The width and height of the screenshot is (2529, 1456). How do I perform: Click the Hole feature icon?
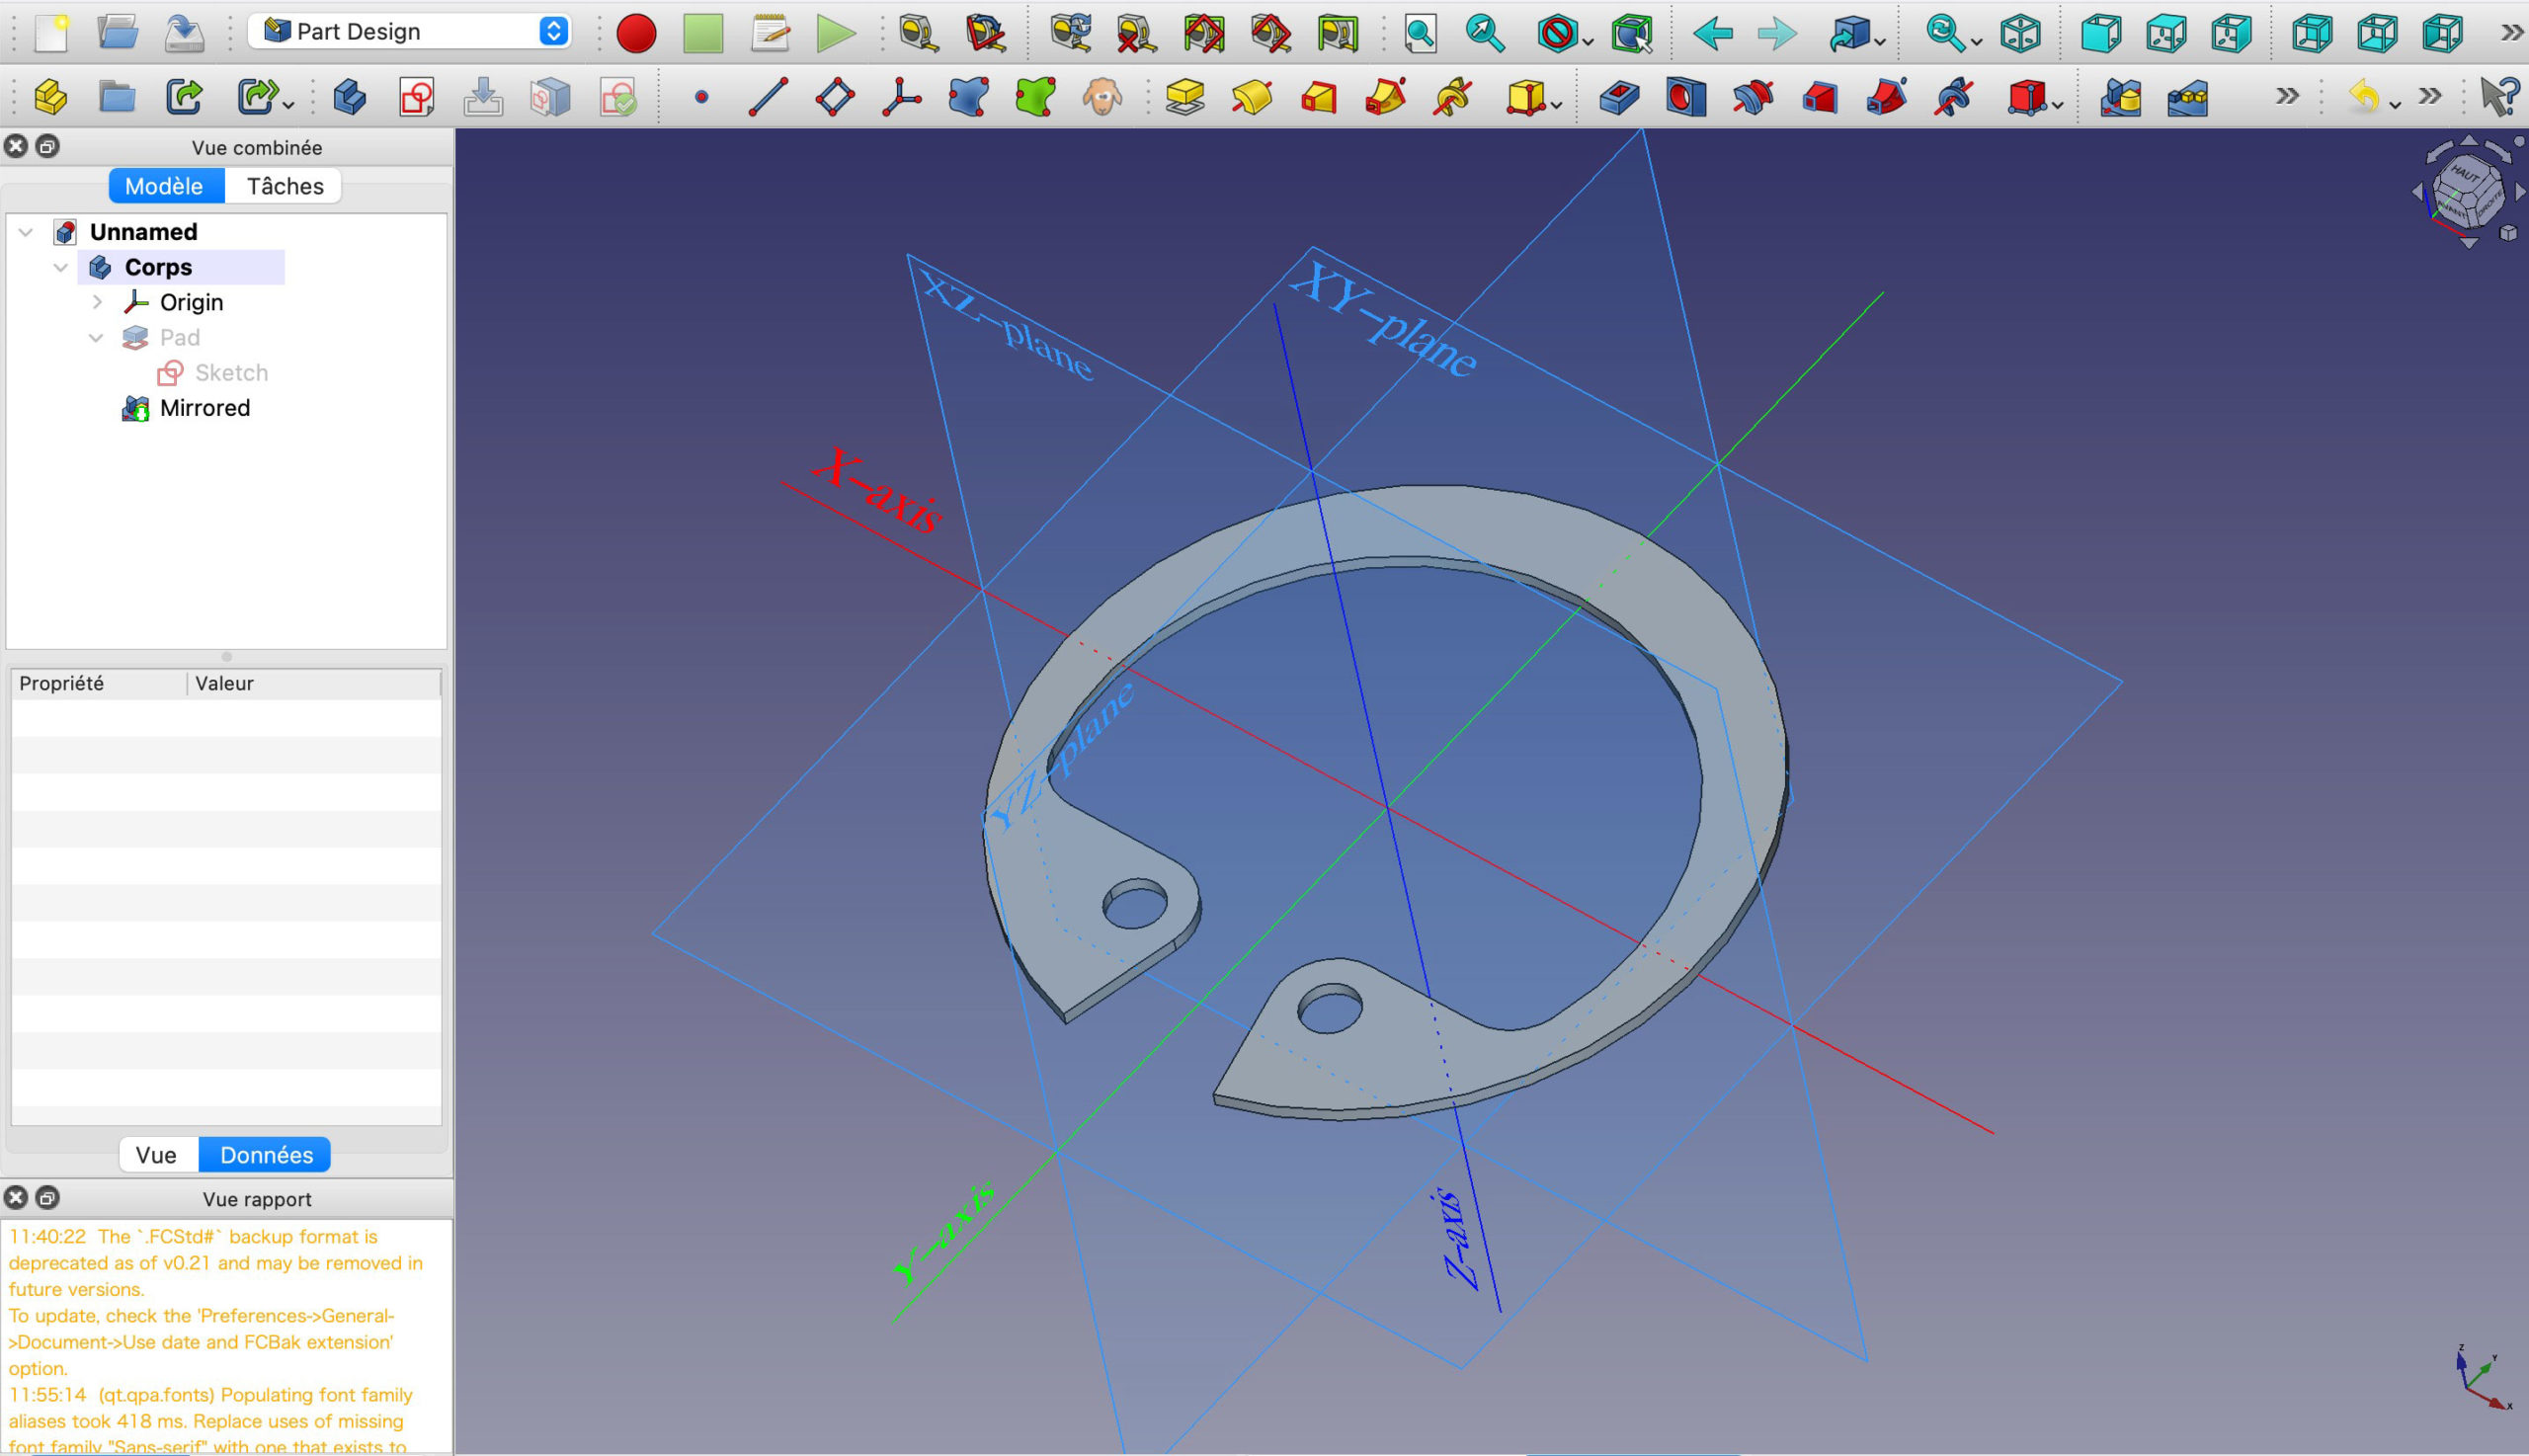pyautogui.click(x=1685, y=97)
